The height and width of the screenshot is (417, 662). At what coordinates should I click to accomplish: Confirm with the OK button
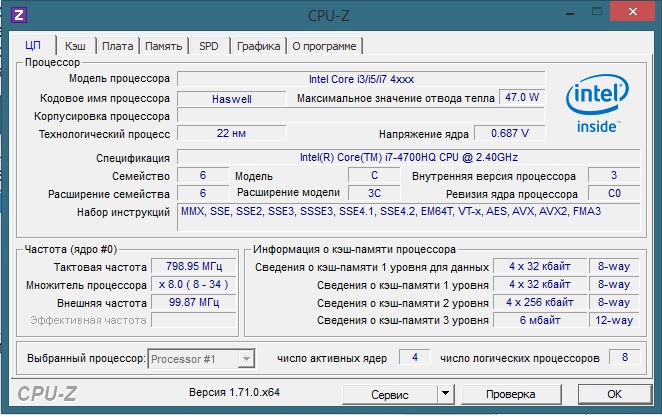[x=614, y=394]
